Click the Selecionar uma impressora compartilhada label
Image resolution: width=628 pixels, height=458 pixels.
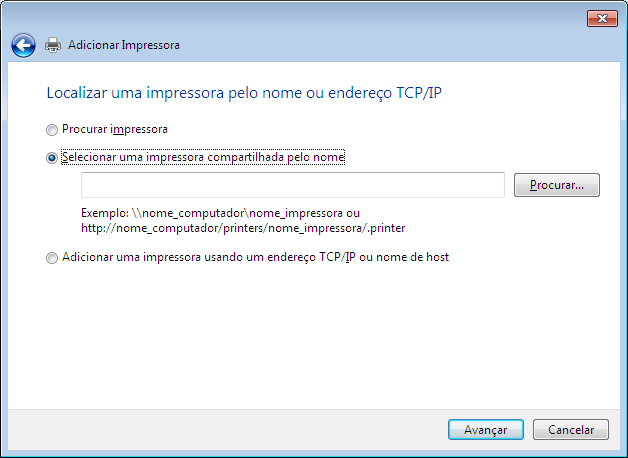(203, 157)
